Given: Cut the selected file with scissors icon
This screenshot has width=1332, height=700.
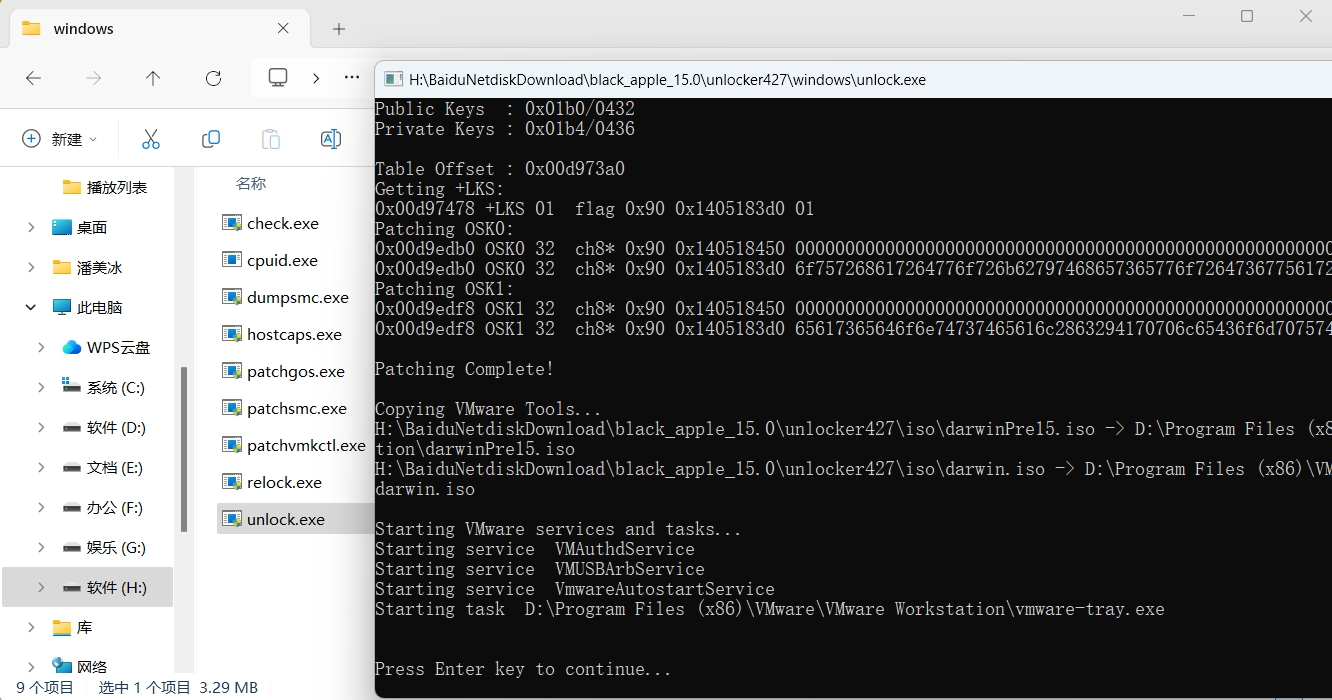Looking at the screenshot, I should 151,139.
